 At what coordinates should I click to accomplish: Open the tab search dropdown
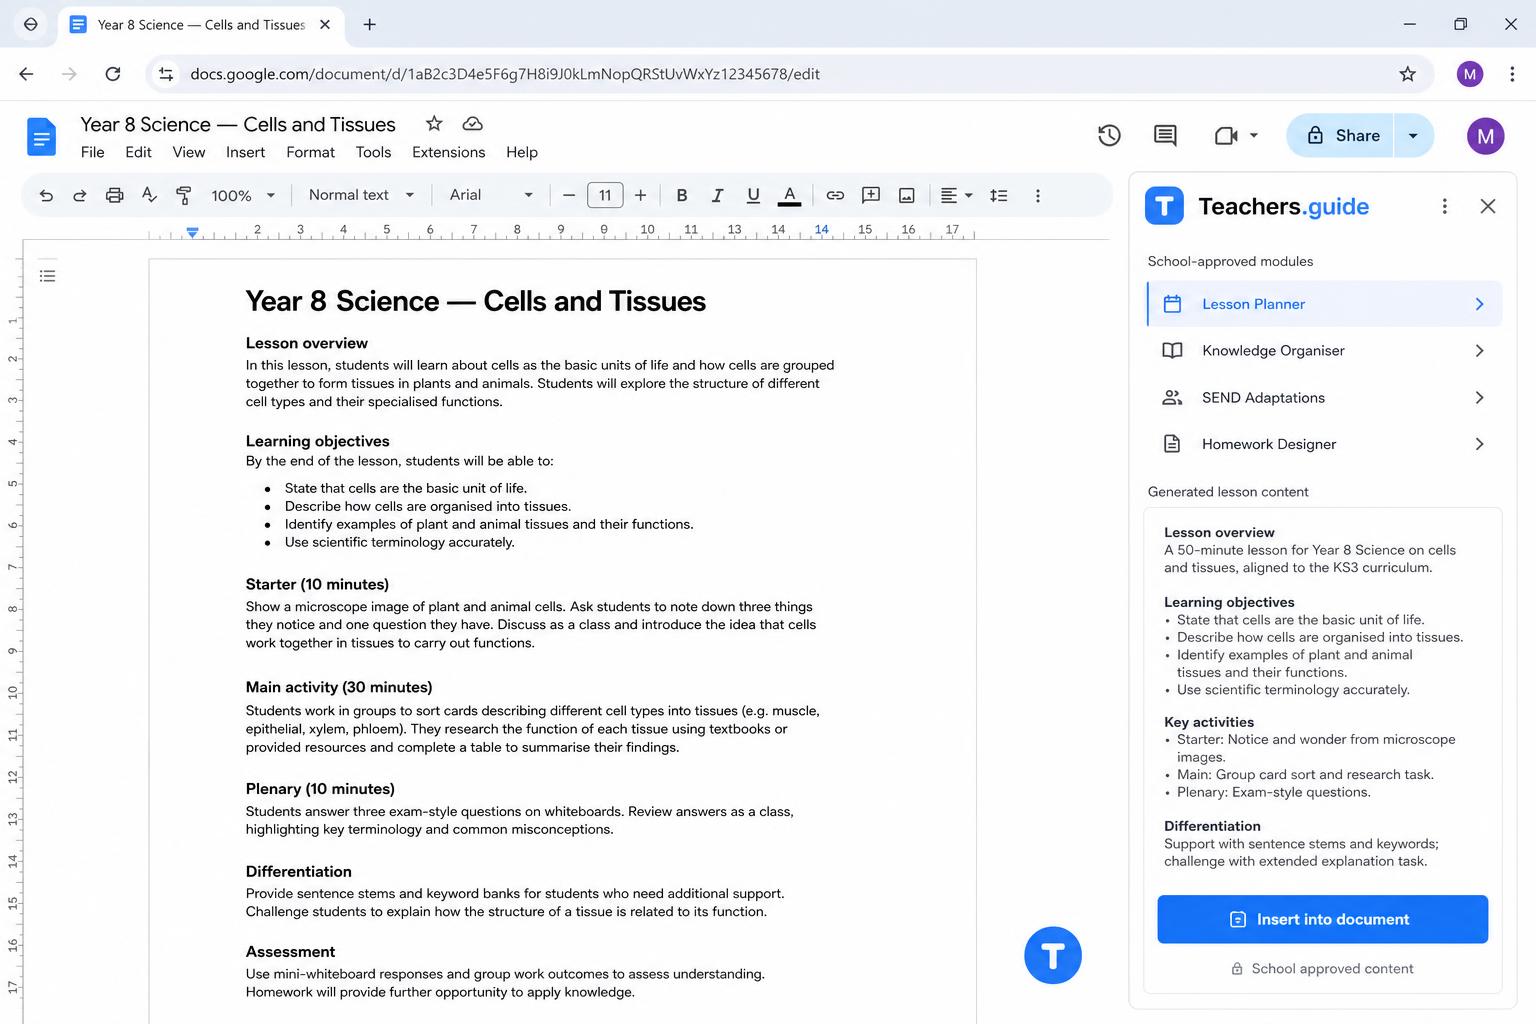31,24
